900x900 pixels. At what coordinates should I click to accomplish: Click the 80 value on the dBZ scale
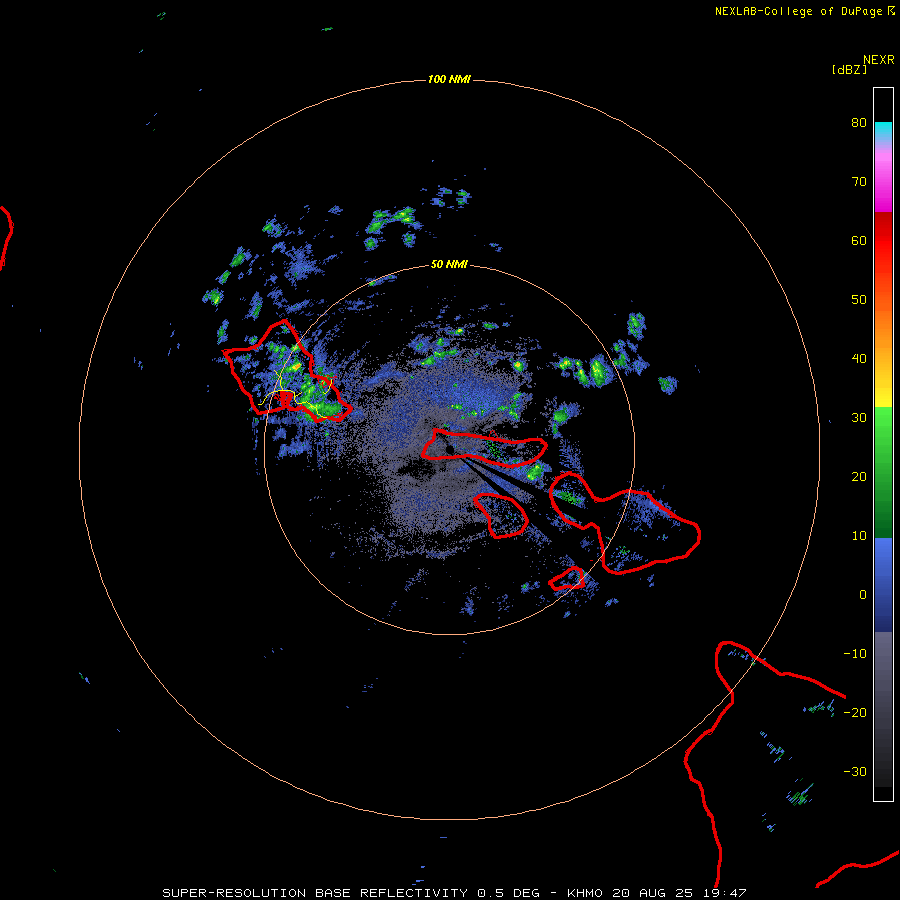[859, 122]
